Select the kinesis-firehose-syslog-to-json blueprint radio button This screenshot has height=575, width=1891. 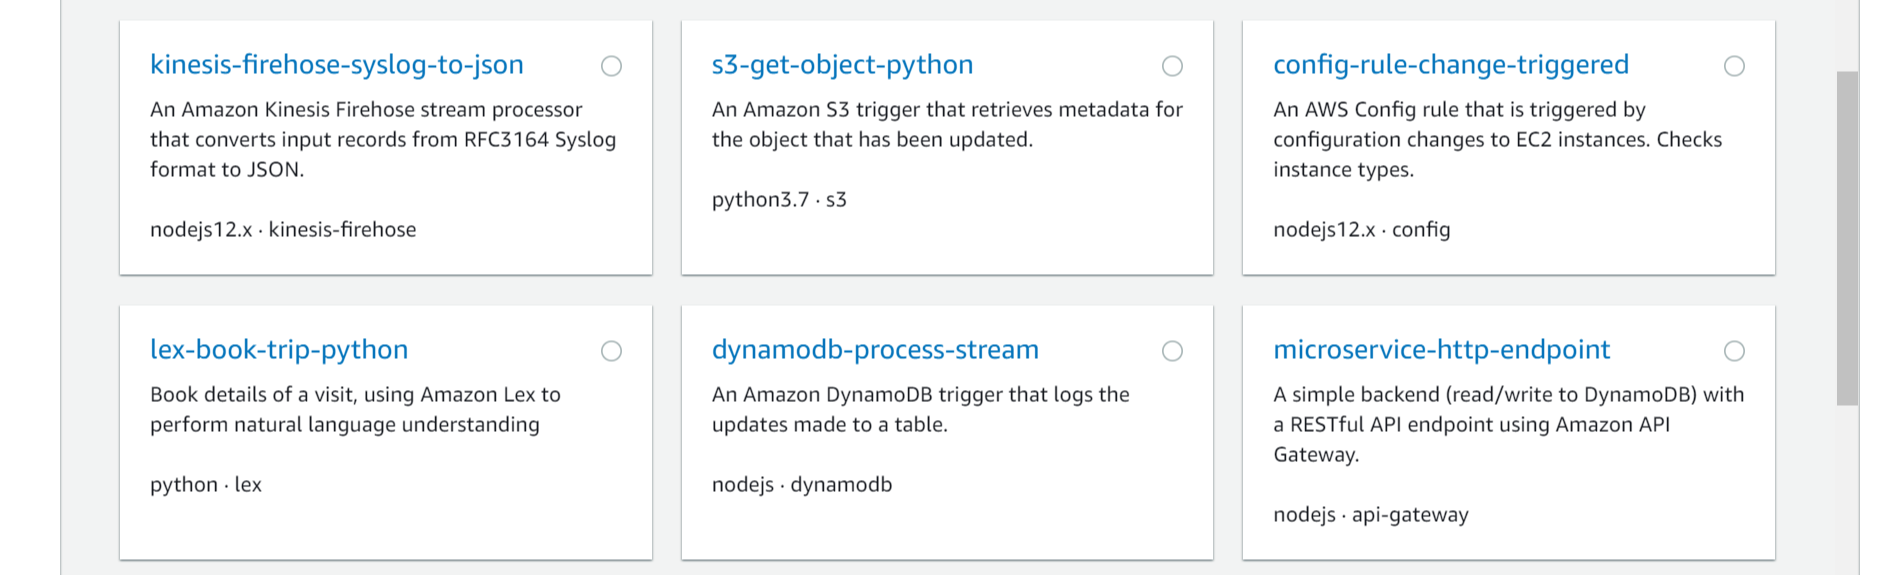click(x=611, y=66)
